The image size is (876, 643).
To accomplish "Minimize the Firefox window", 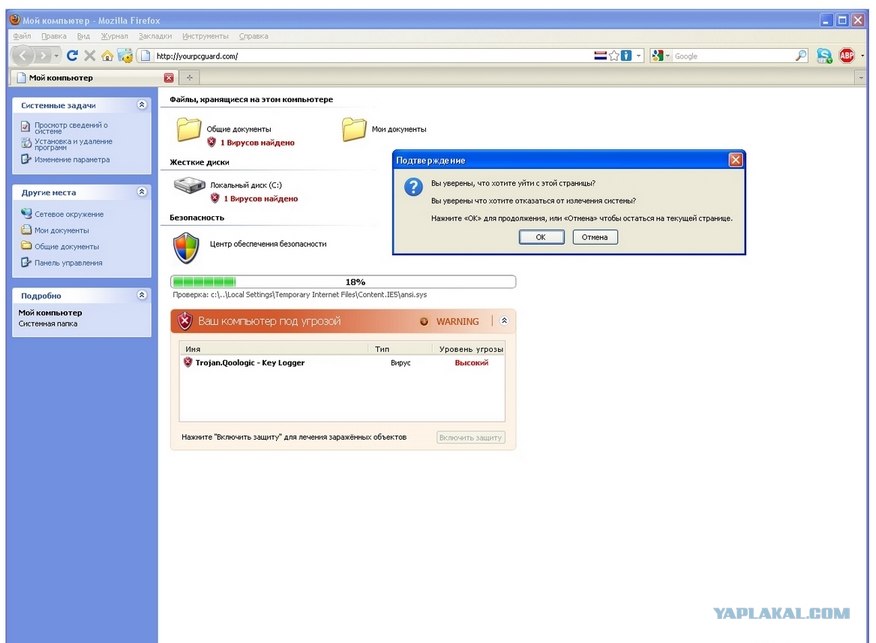I will click(x=826, y=21).
